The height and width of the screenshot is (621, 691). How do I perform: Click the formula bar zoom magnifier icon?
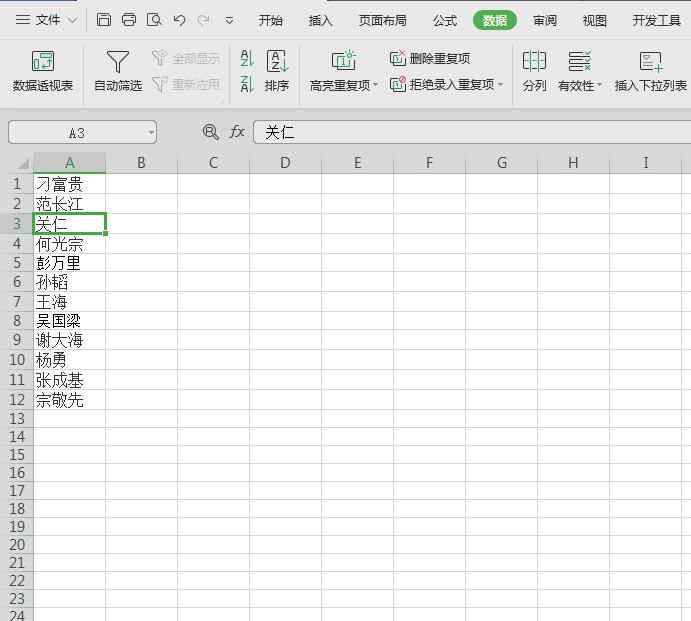pos(211,132)
